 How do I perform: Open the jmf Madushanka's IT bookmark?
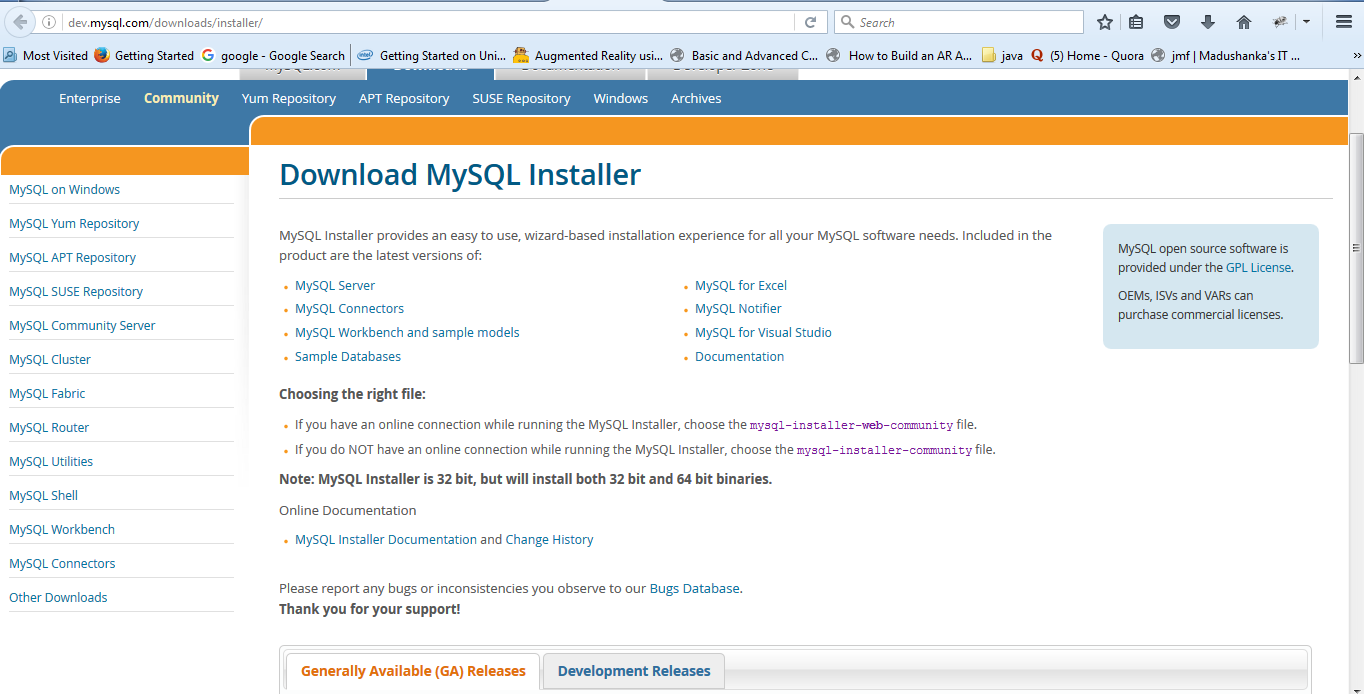point(1226,56)
